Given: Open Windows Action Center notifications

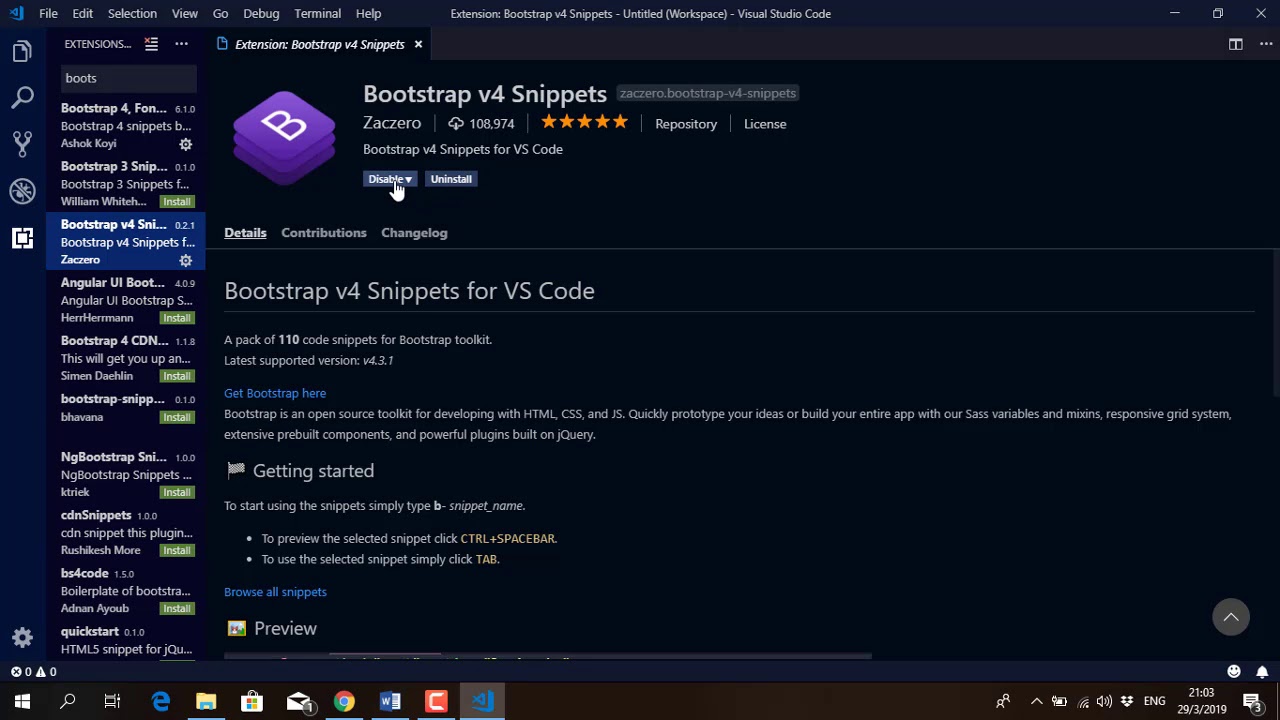Looking at the screenshot, I should (1252, 702).
